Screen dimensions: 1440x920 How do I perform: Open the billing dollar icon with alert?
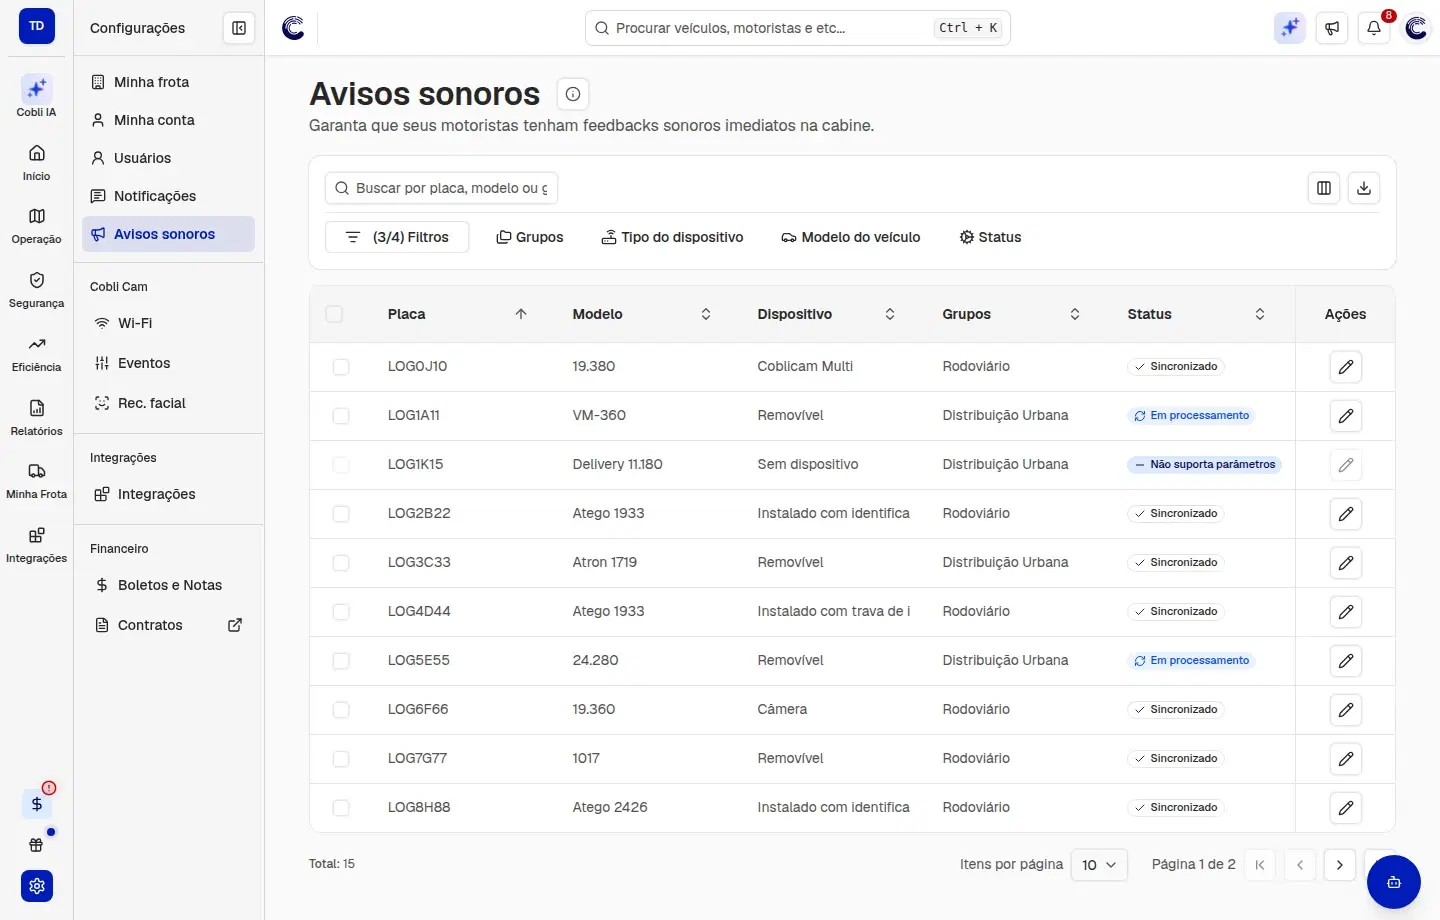pos(37,803)
